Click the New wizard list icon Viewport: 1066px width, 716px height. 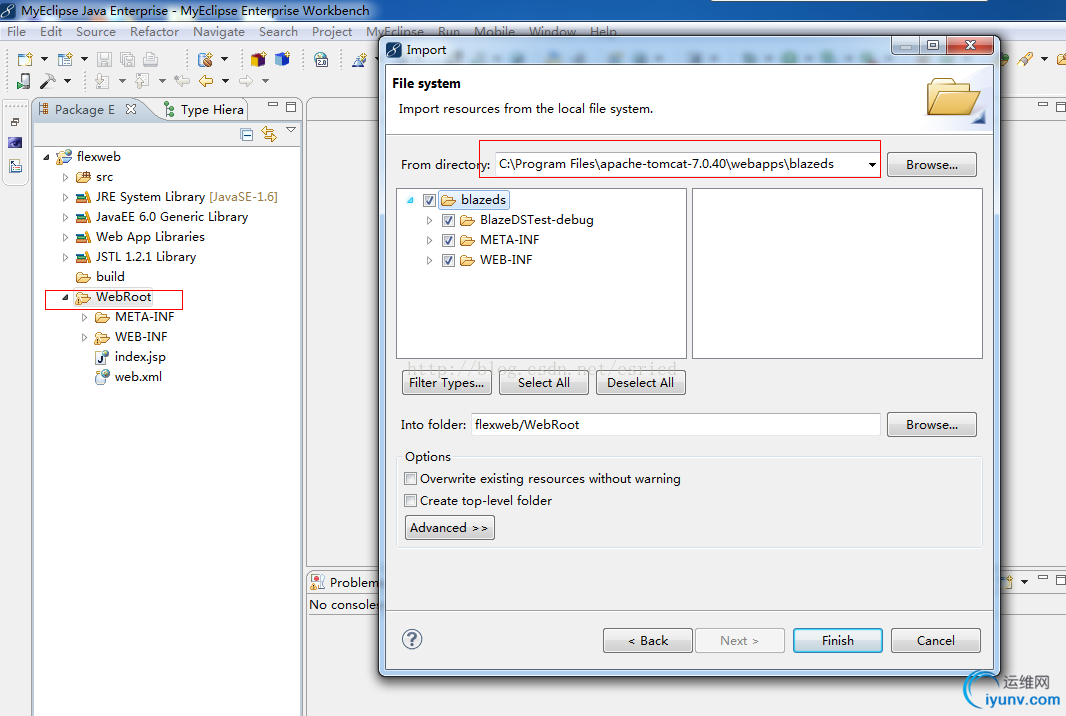[65, 59]
